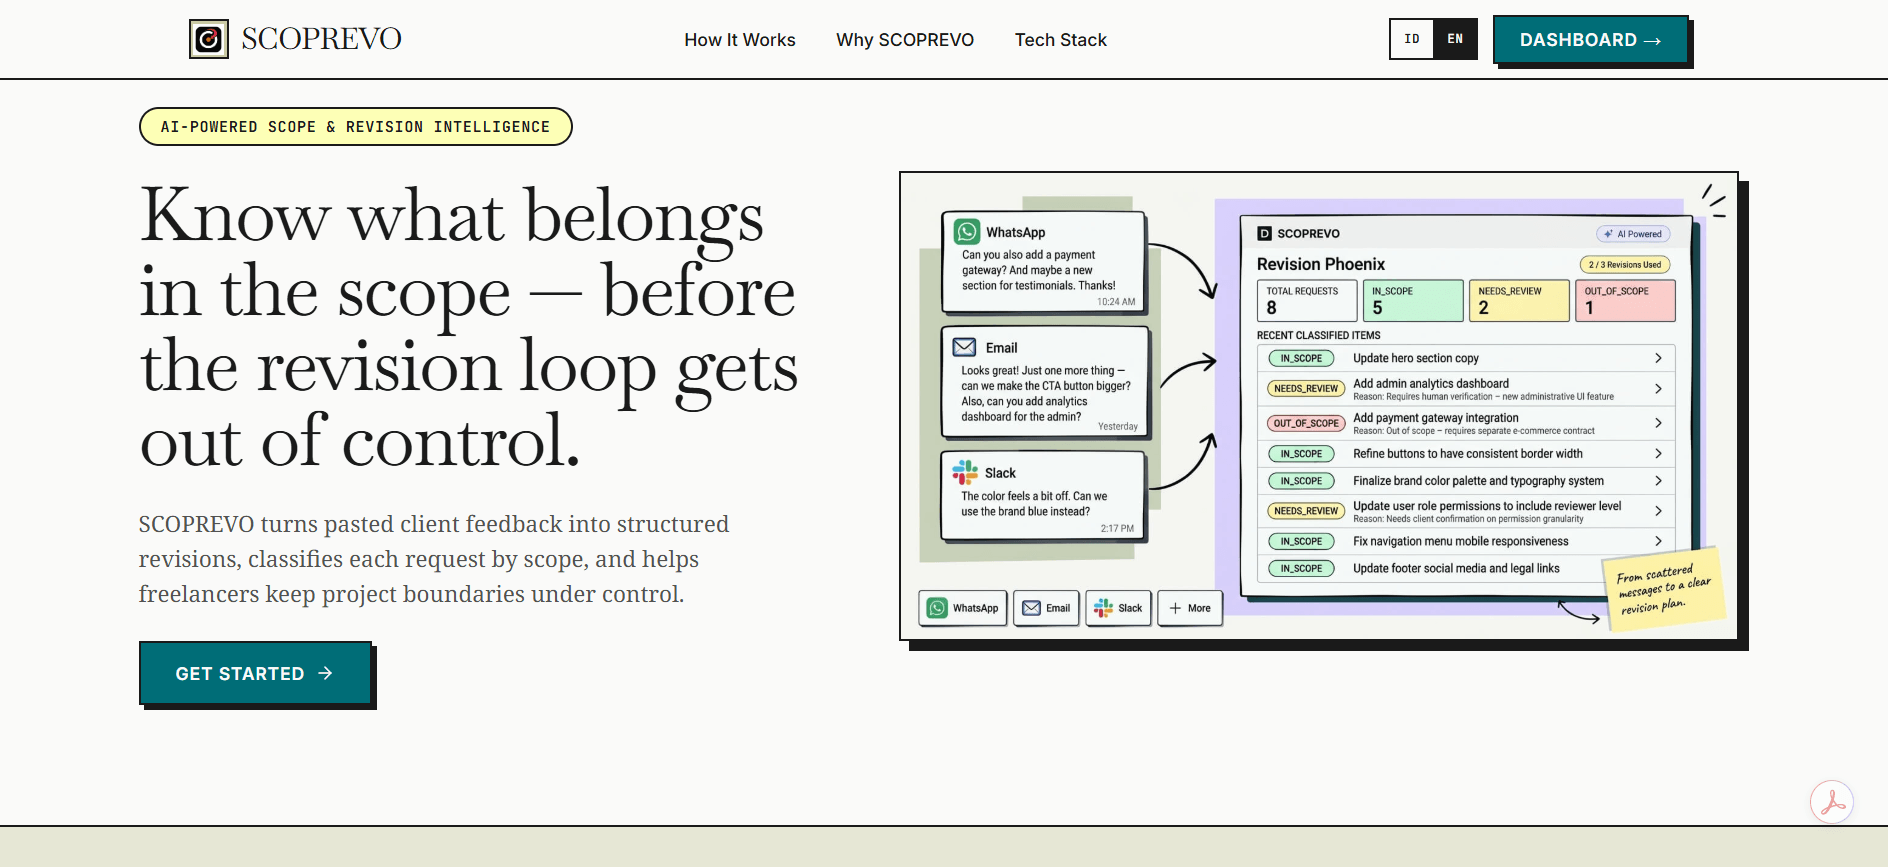The image size is (1888, 867).
Task: Open the Tech Stack nav item
Action: [1061, 40]
